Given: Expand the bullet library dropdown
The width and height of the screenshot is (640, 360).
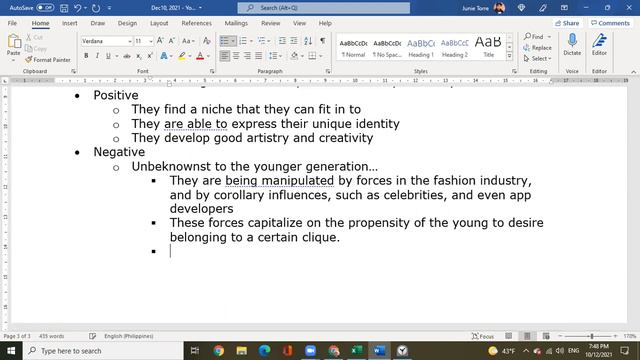Looking at the screenshot, I should click(x=233, y=41).
